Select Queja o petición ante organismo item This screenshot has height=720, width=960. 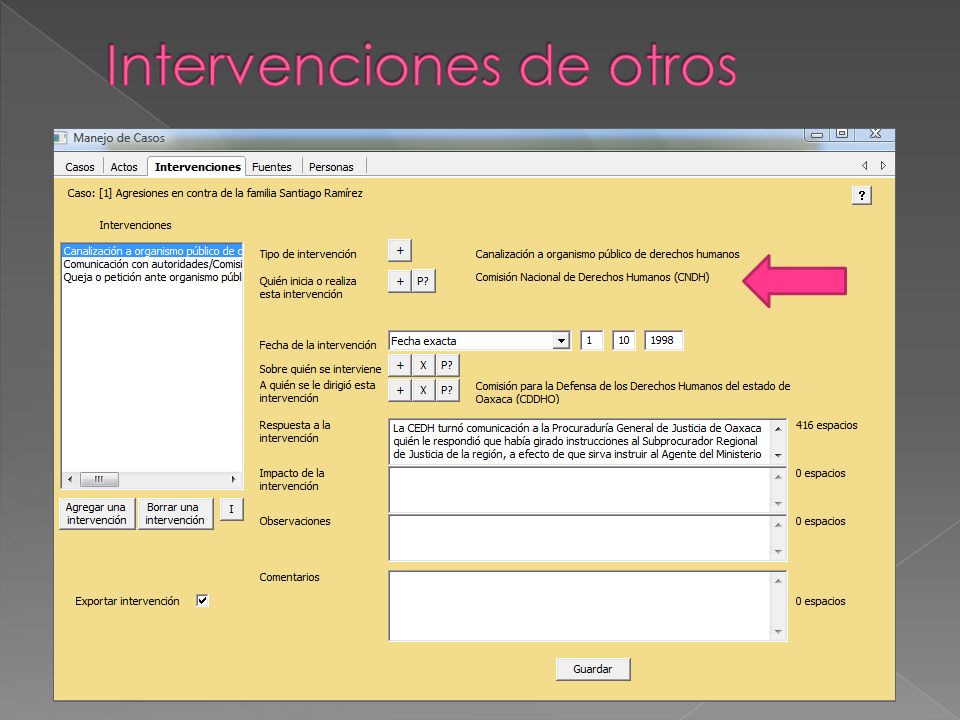152,277
